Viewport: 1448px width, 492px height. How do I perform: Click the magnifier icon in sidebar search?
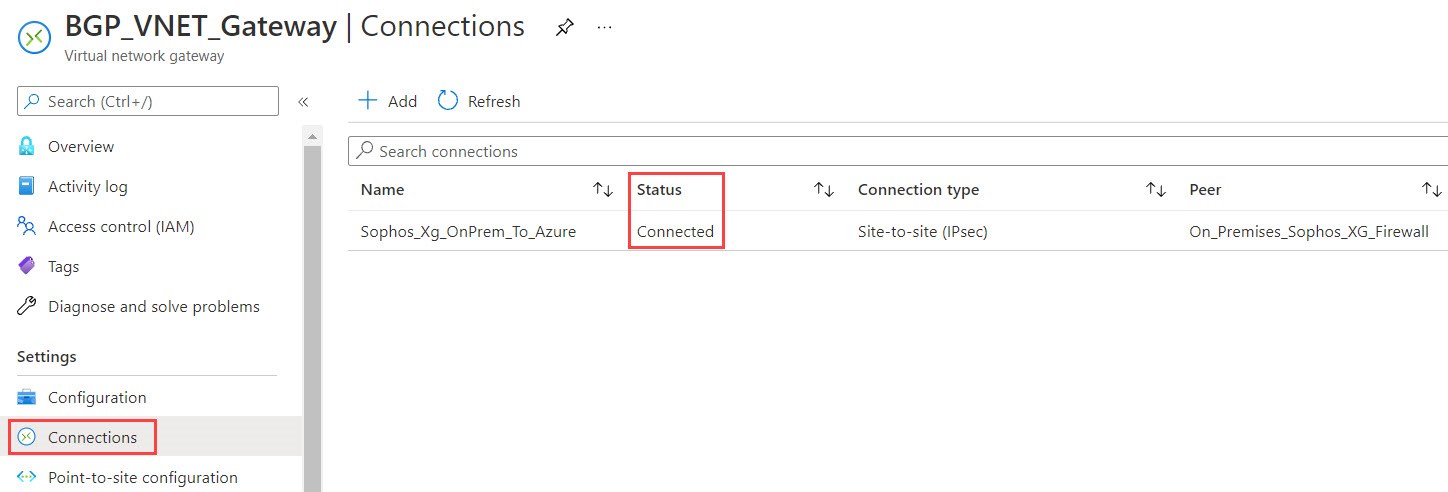tap(33, 101)
